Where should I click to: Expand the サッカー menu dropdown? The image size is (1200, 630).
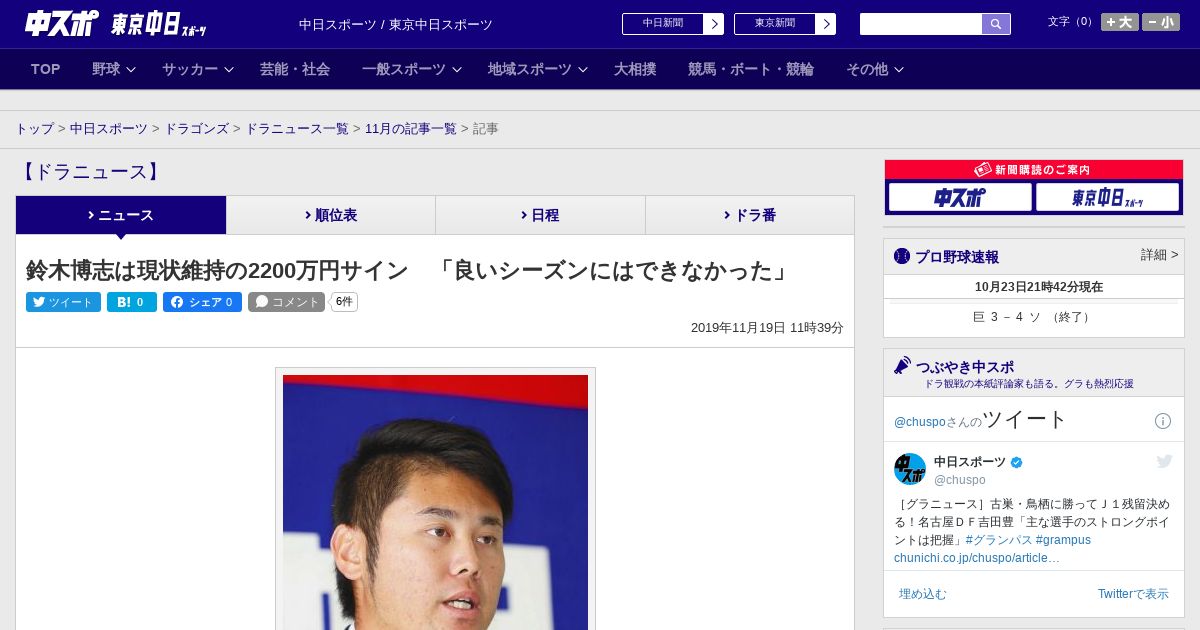[198, 69]
